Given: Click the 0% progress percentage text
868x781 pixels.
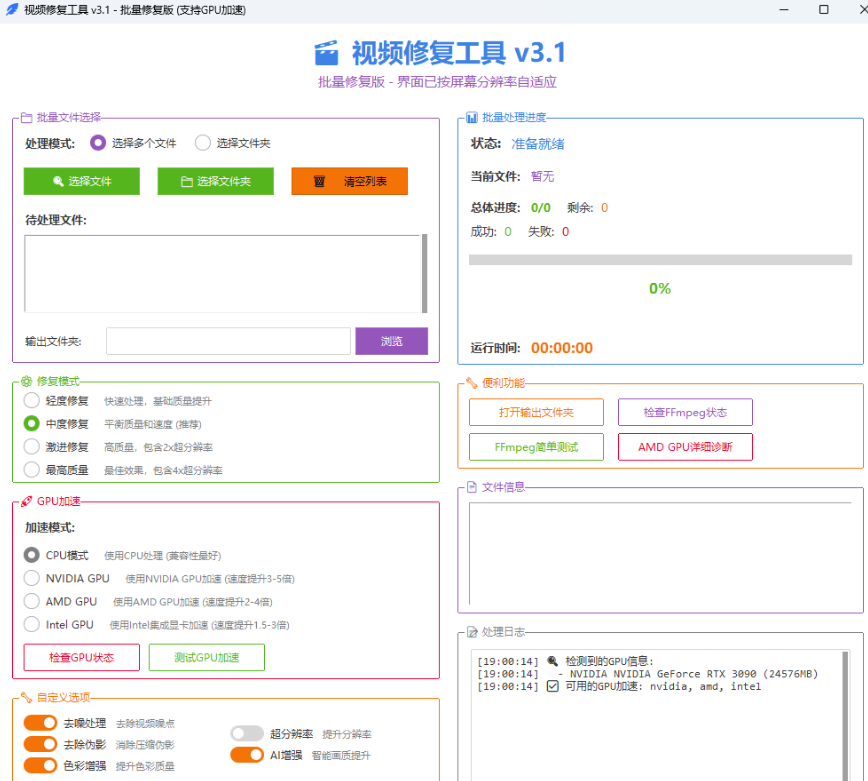Looking at the screenshot, I should pyautogui.click(x=660, y=288).
